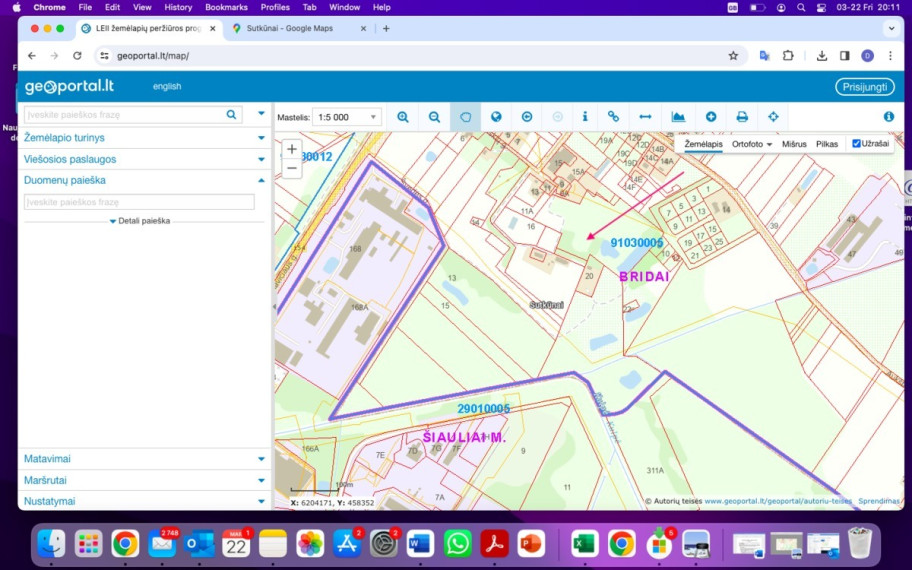Screen dimensions: 912x570
Task: Switch basemap to Mišrus
Action: tap(794, 144)
